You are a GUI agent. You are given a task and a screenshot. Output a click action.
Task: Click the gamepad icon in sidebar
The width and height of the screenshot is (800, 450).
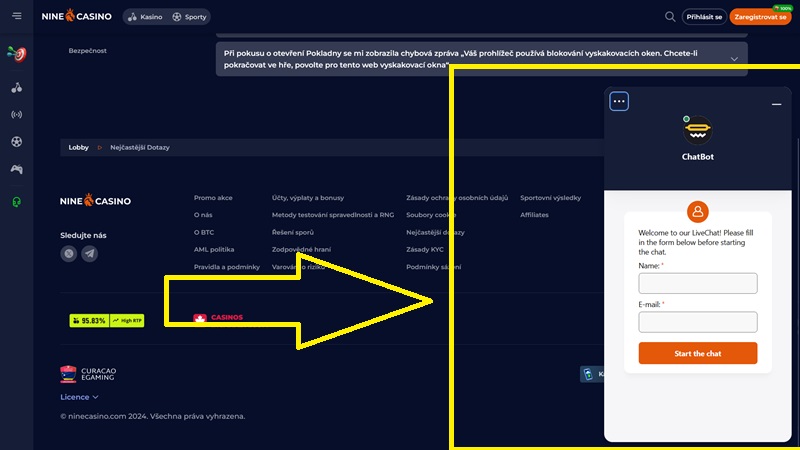point(16,169)
